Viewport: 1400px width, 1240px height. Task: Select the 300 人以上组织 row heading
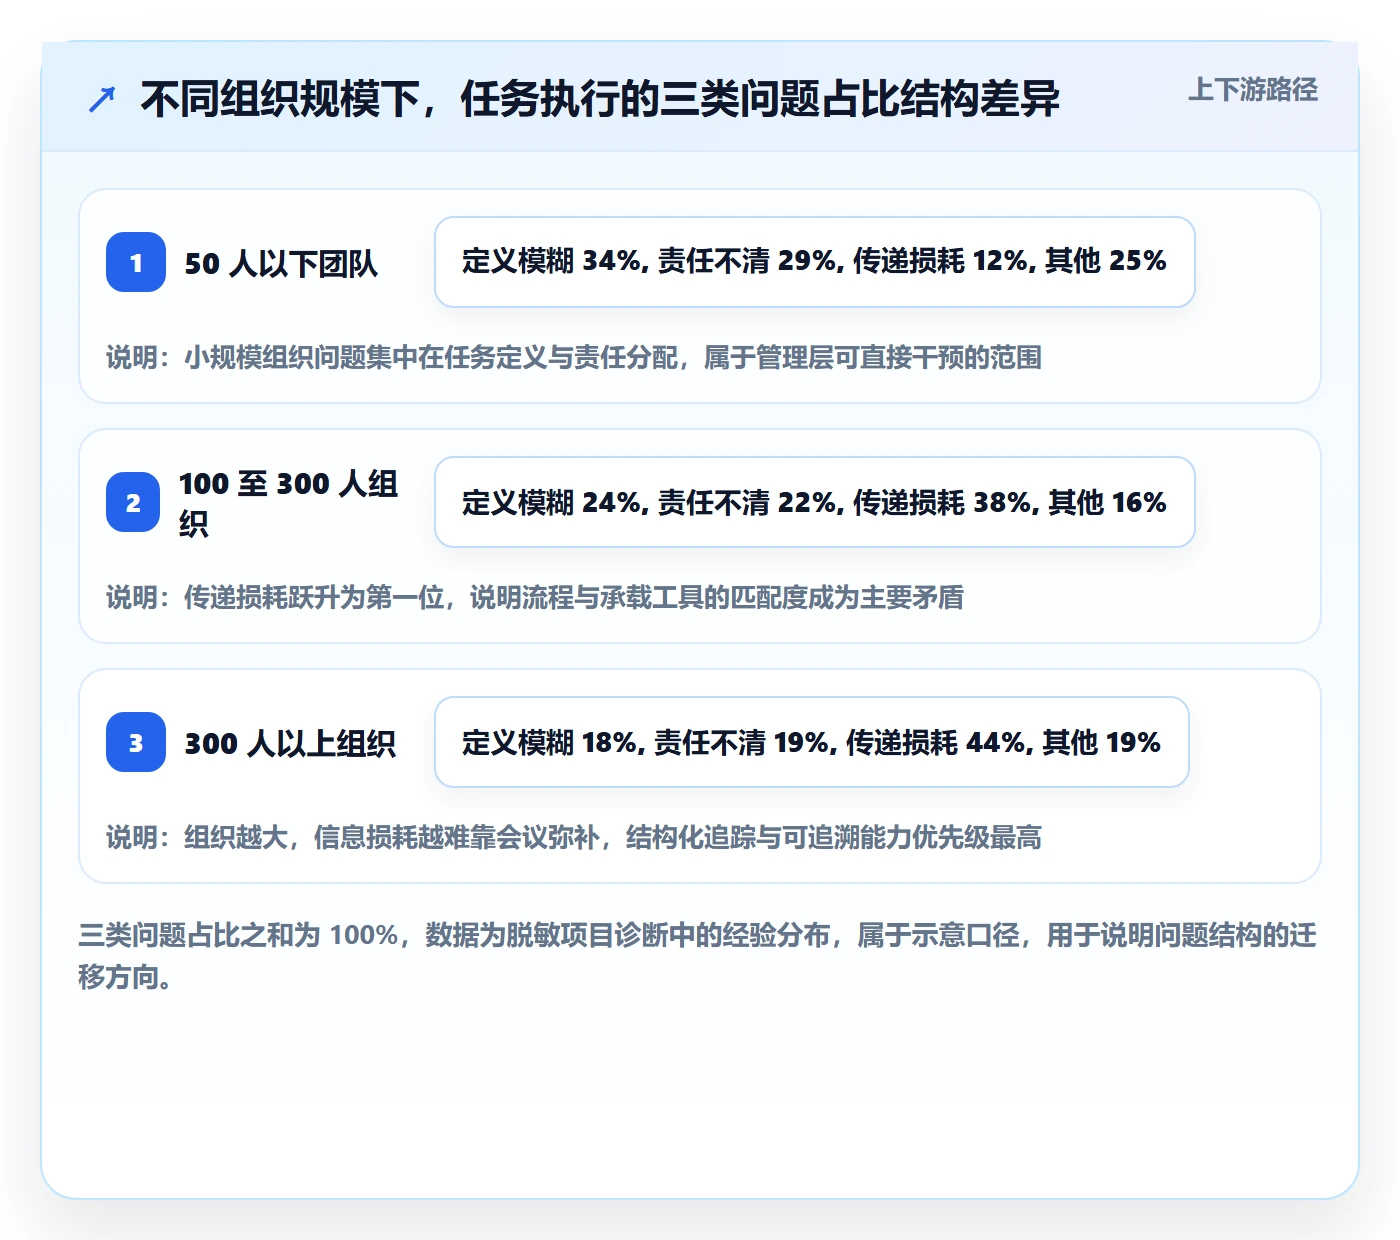[x=290, y=743]
